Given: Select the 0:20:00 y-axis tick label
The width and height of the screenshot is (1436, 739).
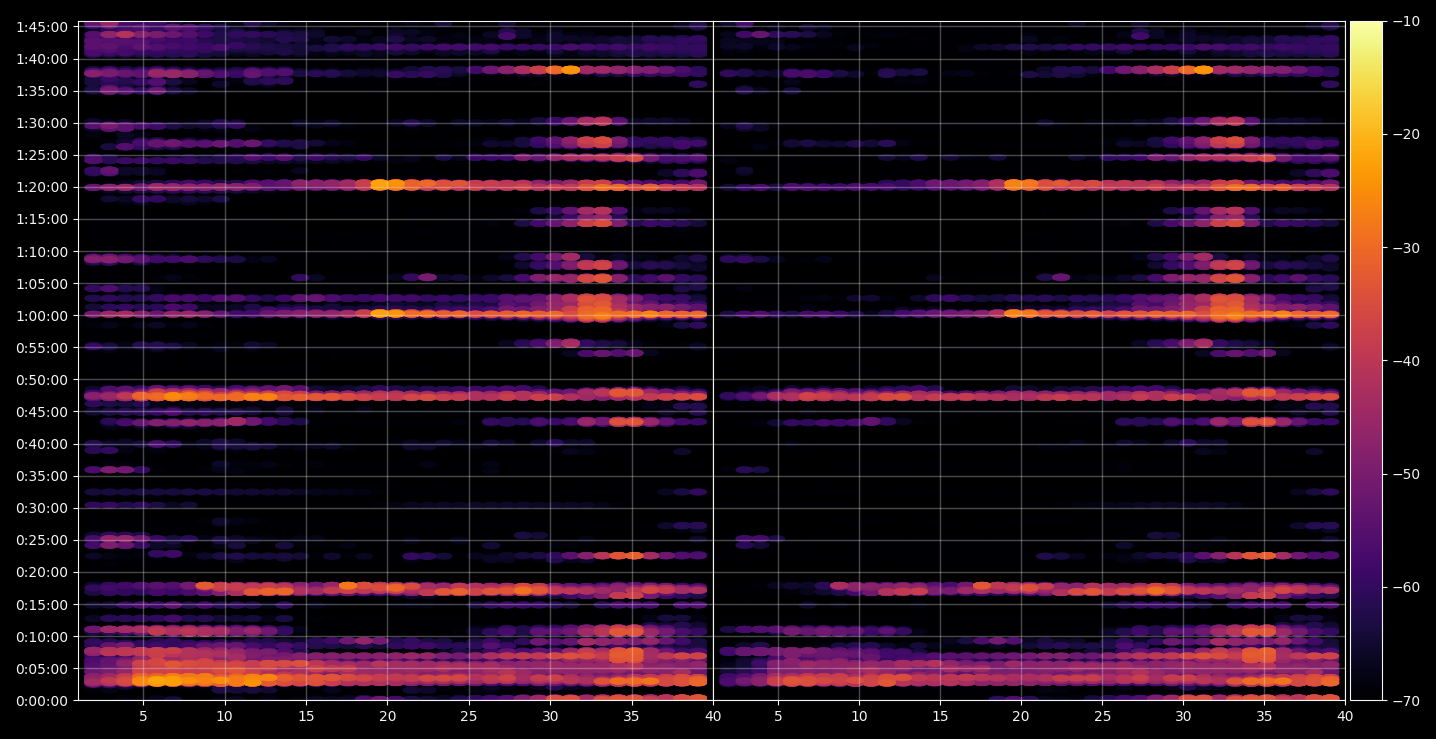Looking at the screenshot, I should coord(41,572).
